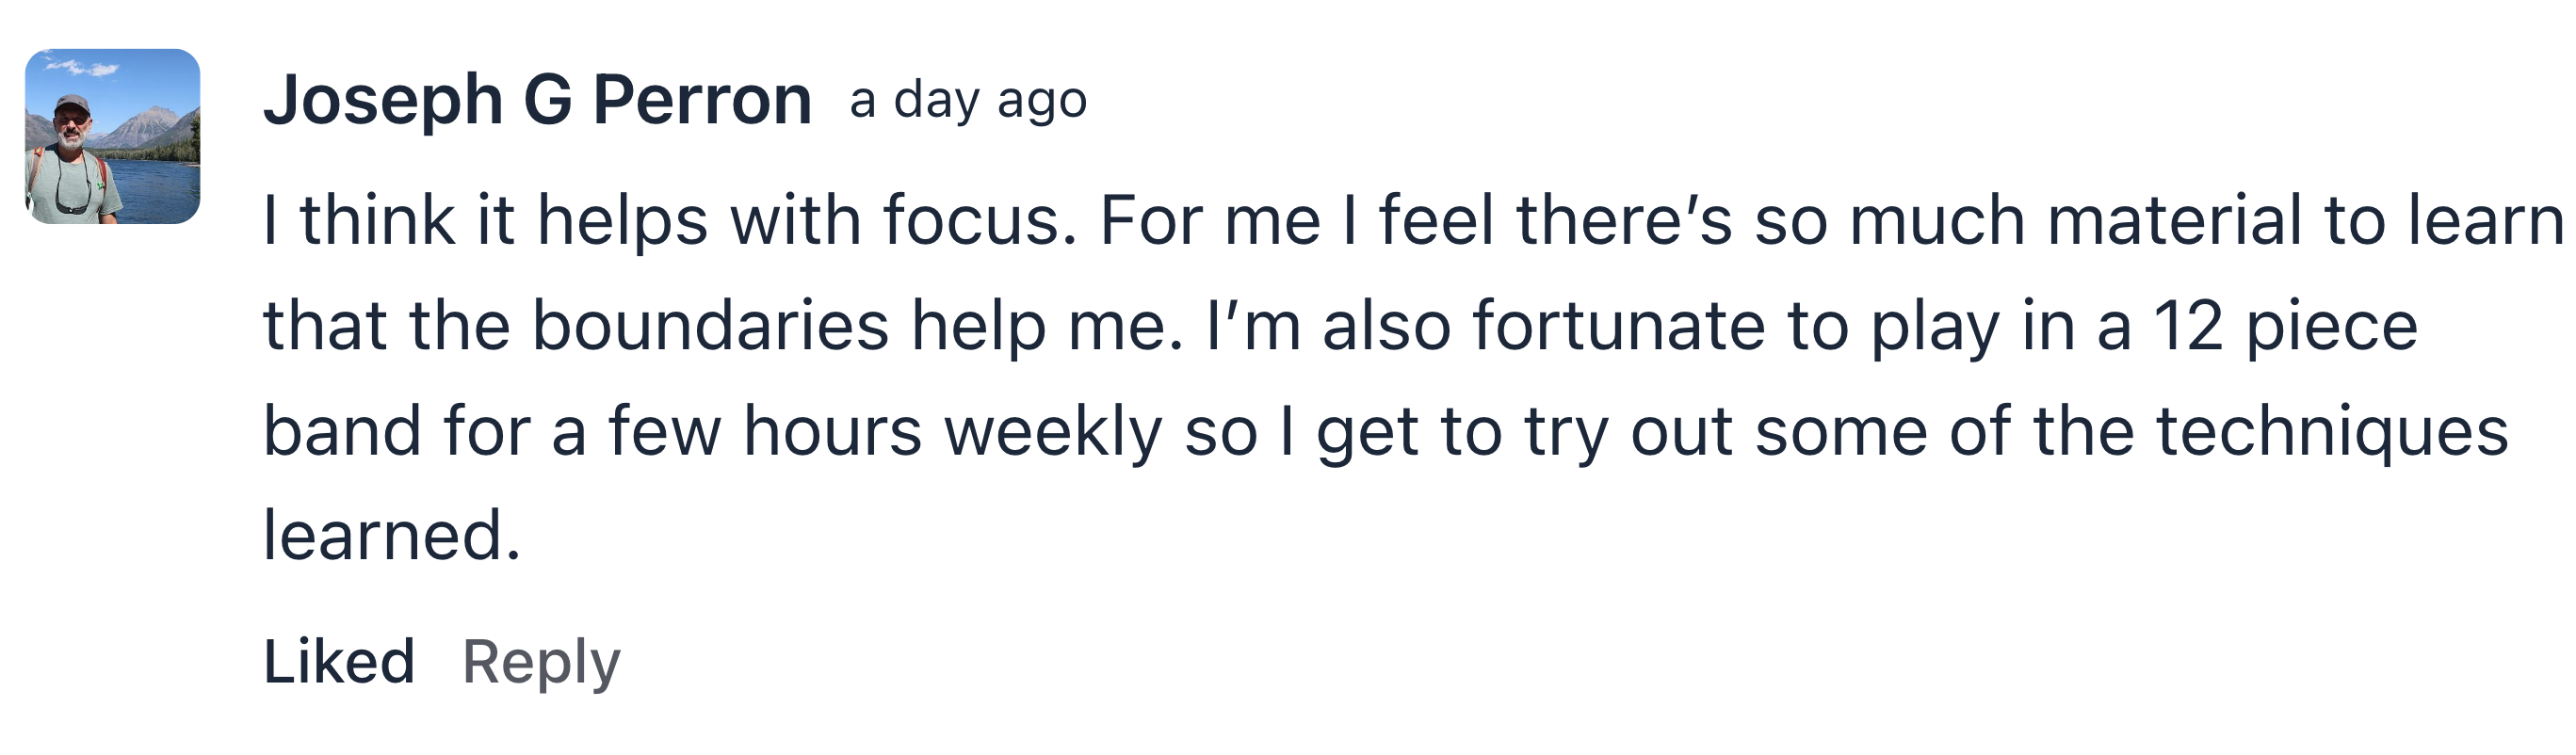Click the author name Joseph G Perron
This screenshot has height=755, width=2576.
click(537, 100)
